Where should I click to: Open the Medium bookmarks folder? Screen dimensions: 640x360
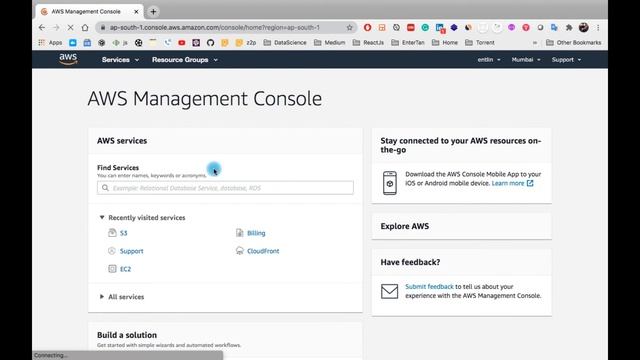329,42
